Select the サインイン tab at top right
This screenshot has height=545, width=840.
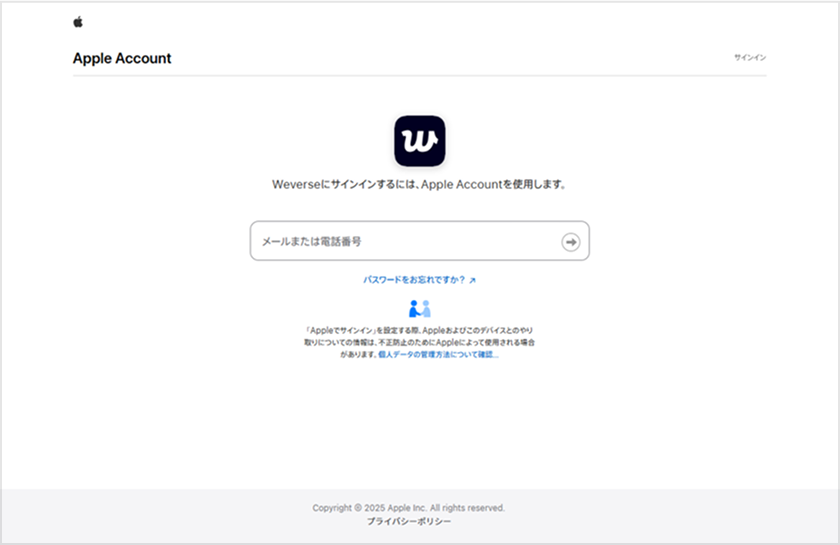coord(750,57)
